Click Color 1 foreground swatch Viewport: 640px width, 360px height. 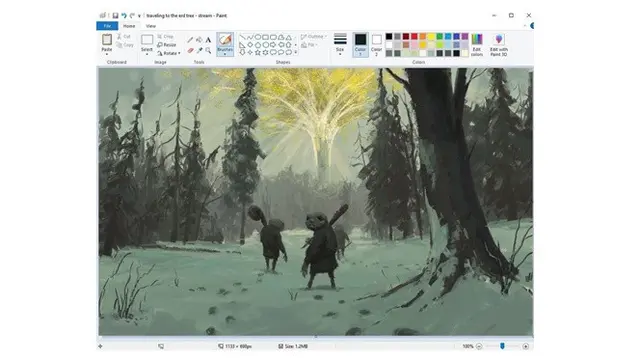click(360, 44)
